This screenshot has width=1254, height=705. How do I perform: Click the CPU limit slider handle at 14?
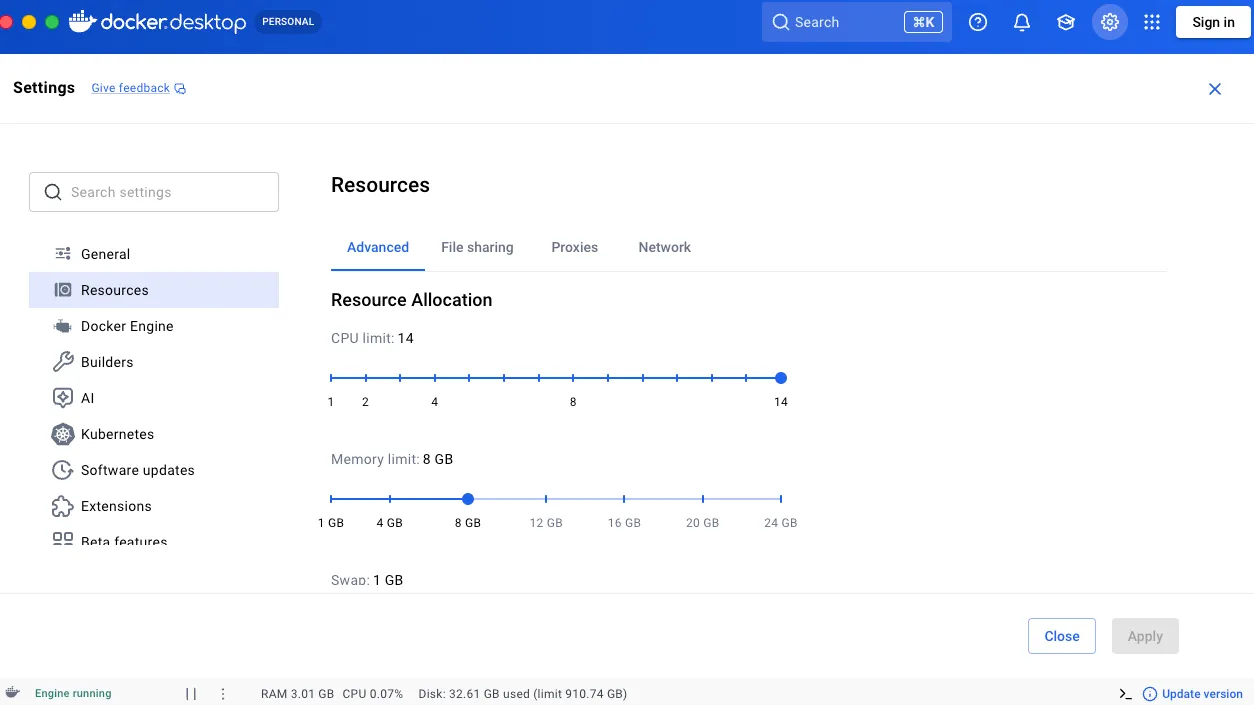781,378
